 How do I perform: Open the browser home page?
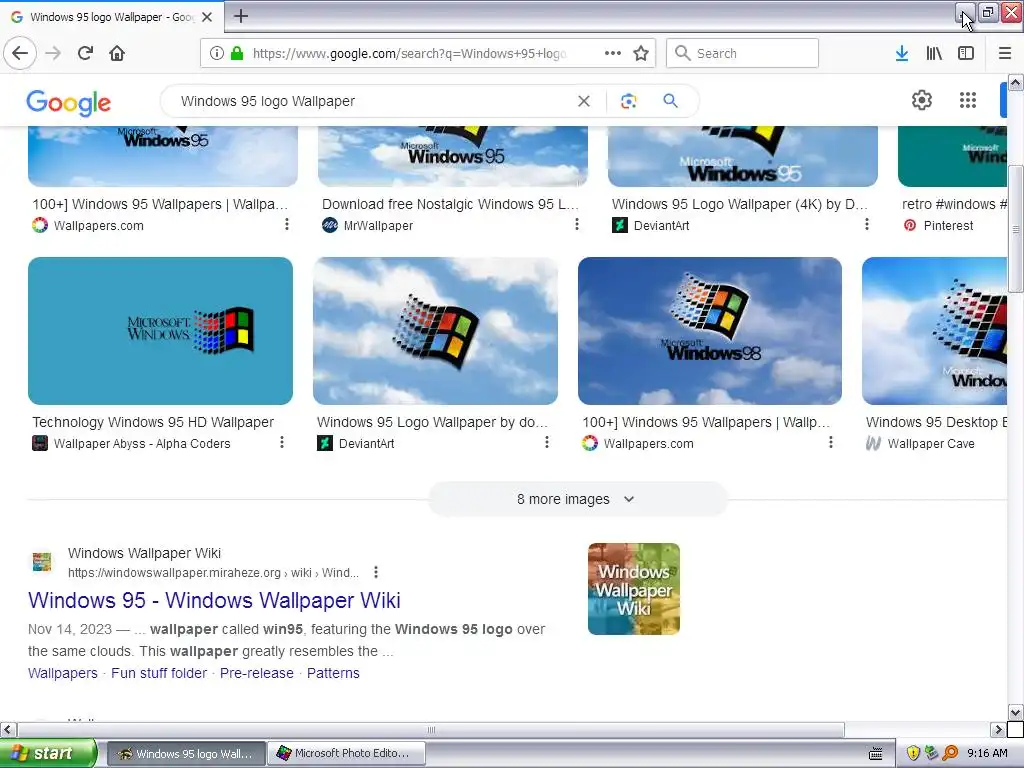coord(117,53)
